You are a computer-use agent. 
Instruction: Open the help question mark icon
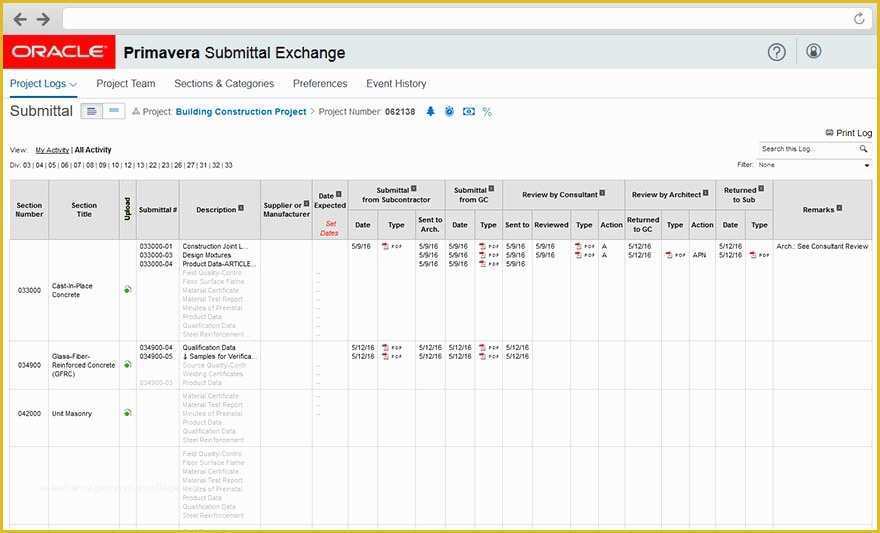coord(776,52)
